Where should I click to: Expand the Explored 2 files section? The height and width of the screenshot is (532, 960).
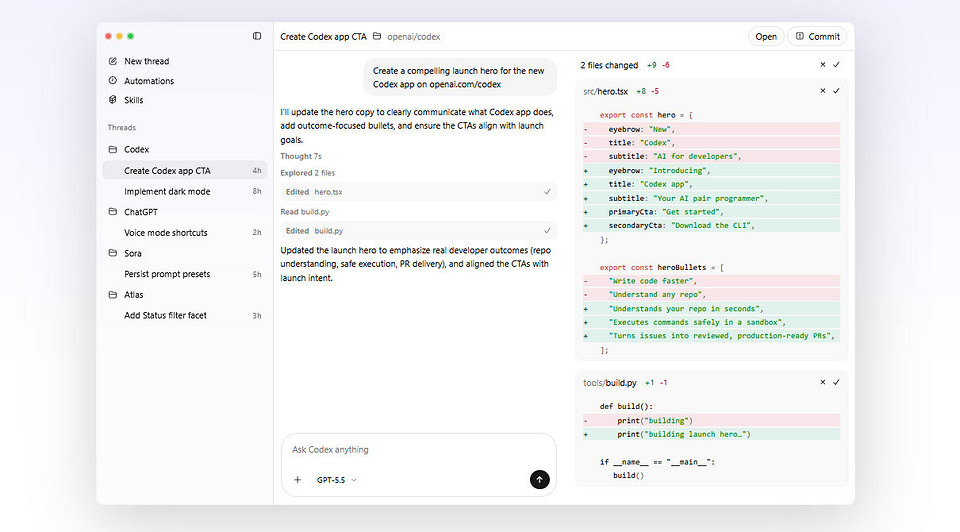pyautogui.click(x=307, y=173)
